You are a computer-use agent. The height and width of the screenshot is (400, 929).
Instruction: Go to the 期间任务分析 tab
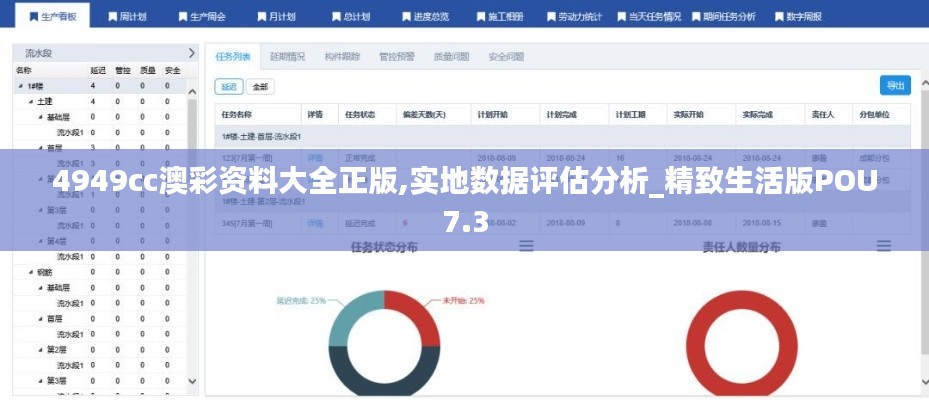click(723, 17)
